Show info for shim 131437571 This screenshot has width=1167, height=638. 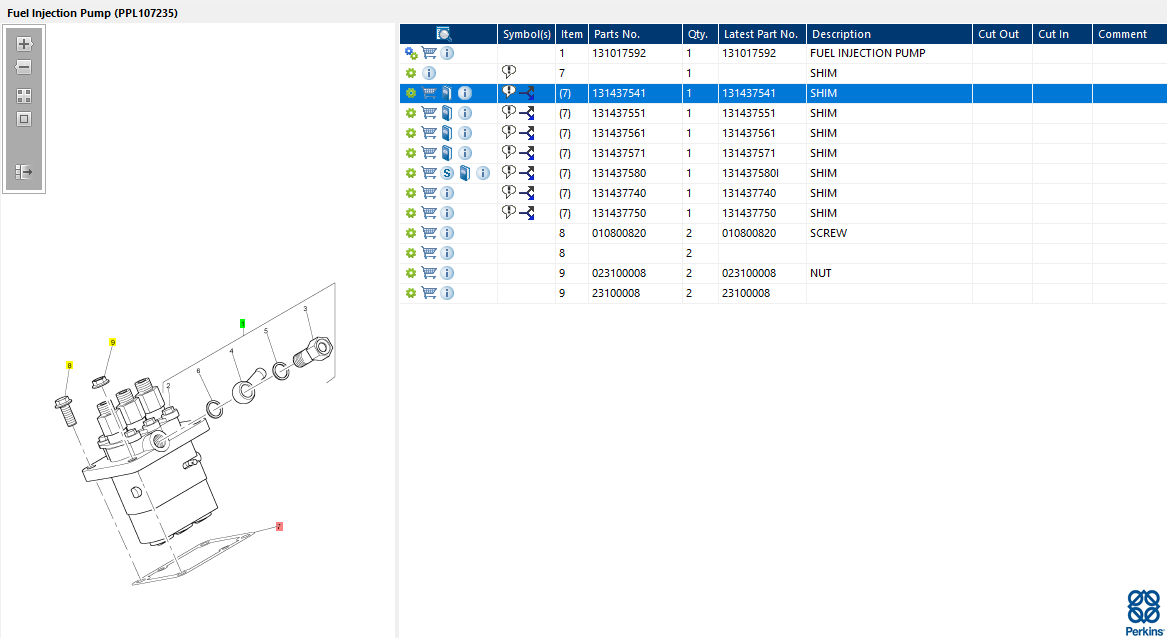(464, 153)
